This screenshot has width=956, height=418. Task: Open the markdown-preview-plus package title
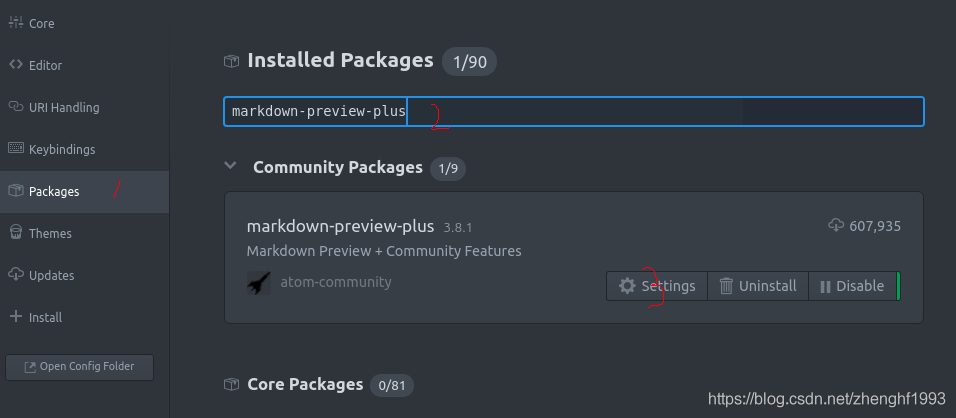coord(340,227)
